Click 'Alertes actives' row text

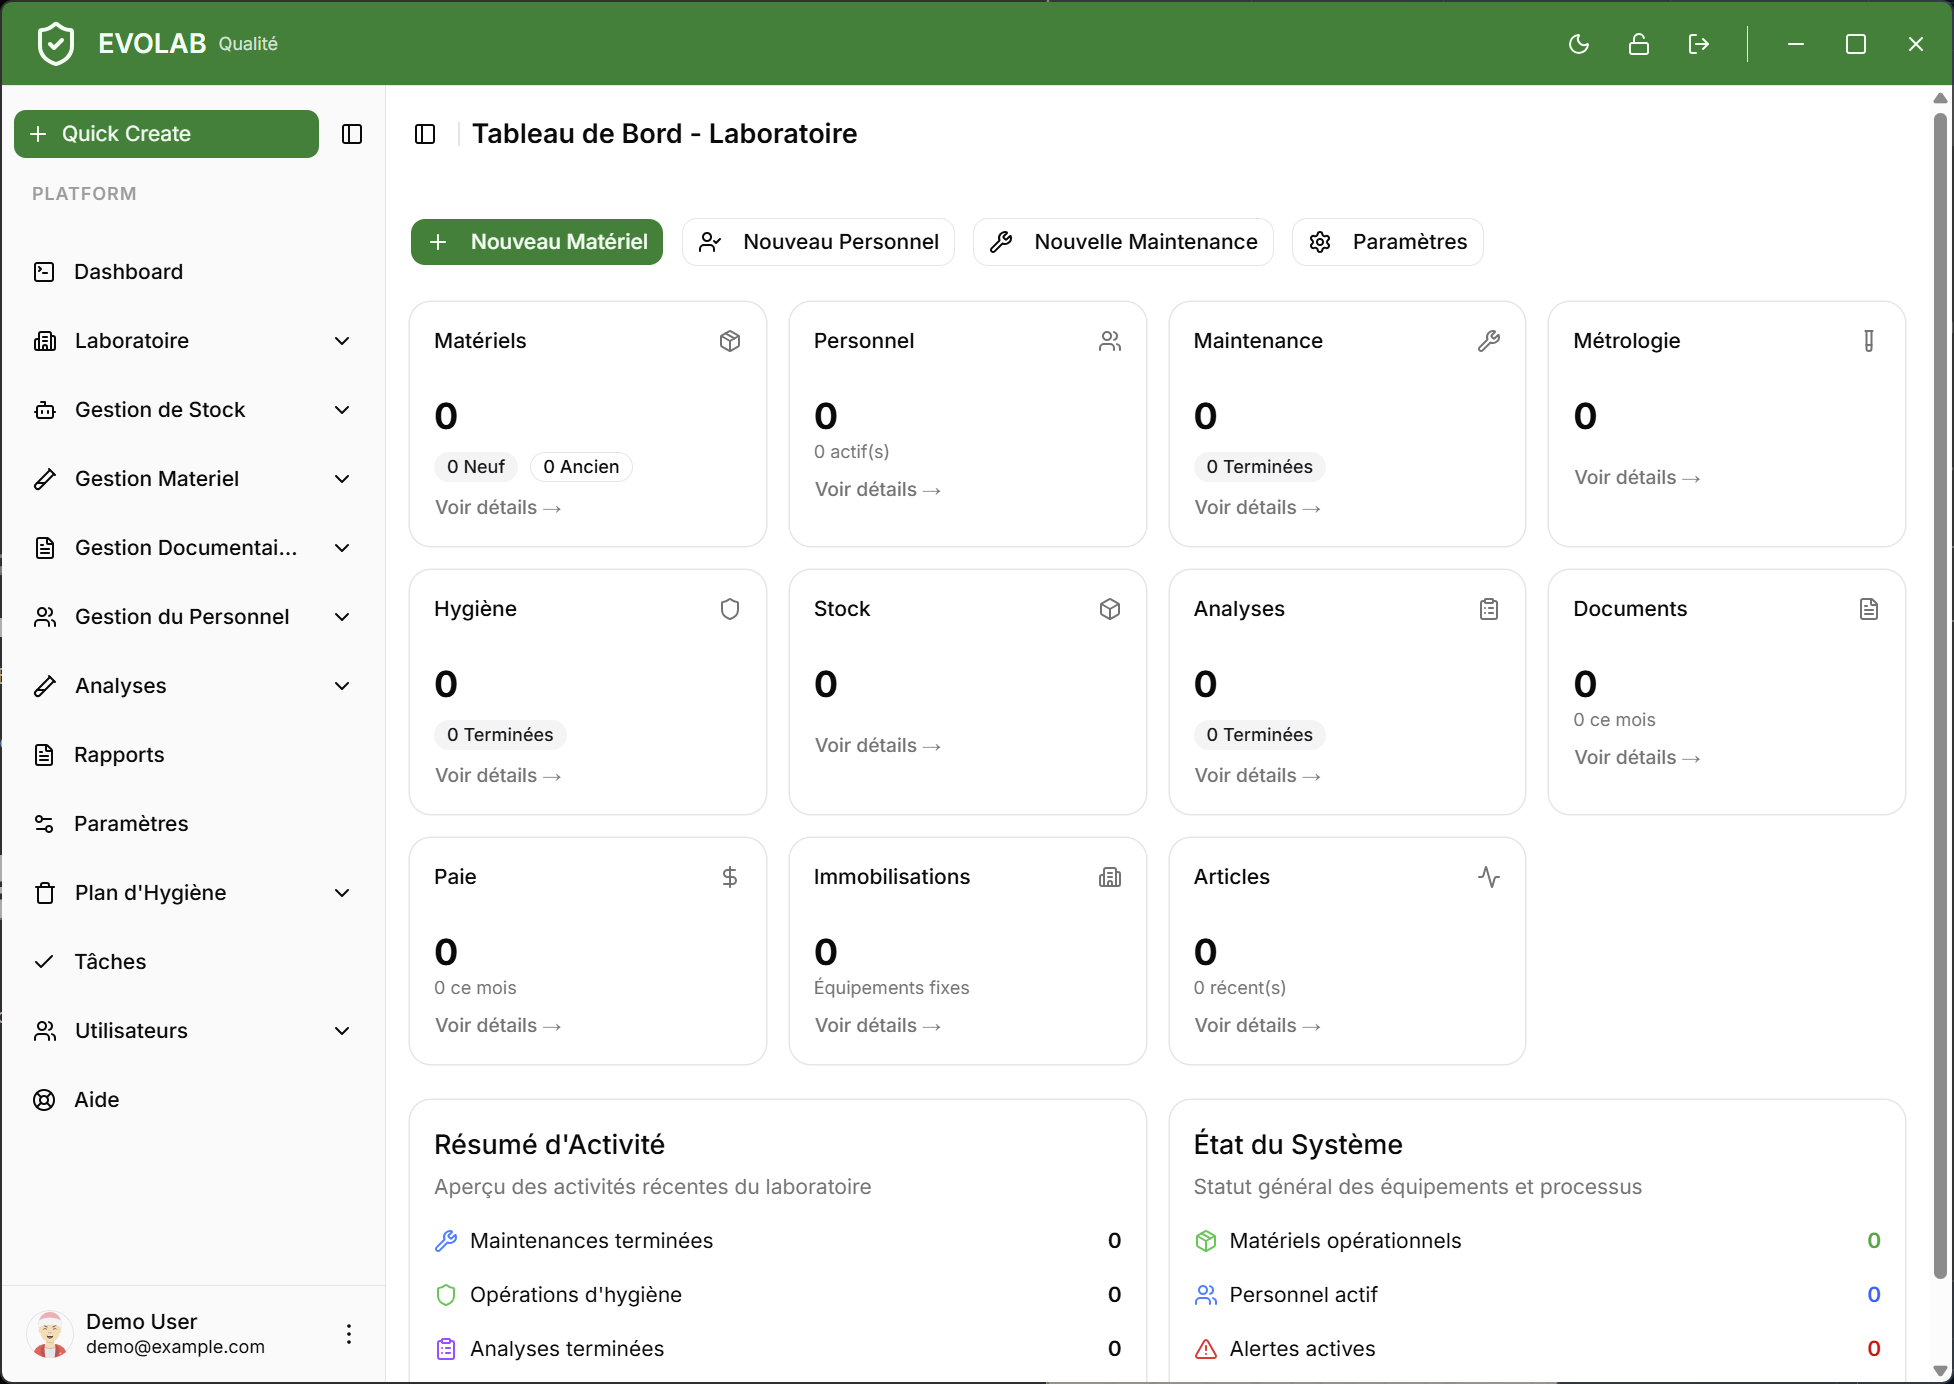[1302, 1349]
